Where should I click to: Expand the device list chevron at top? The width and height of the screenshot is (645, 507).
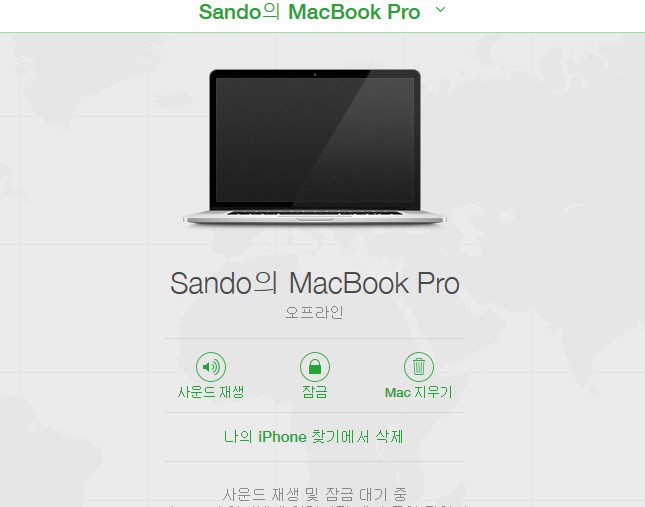coord(440,9)
